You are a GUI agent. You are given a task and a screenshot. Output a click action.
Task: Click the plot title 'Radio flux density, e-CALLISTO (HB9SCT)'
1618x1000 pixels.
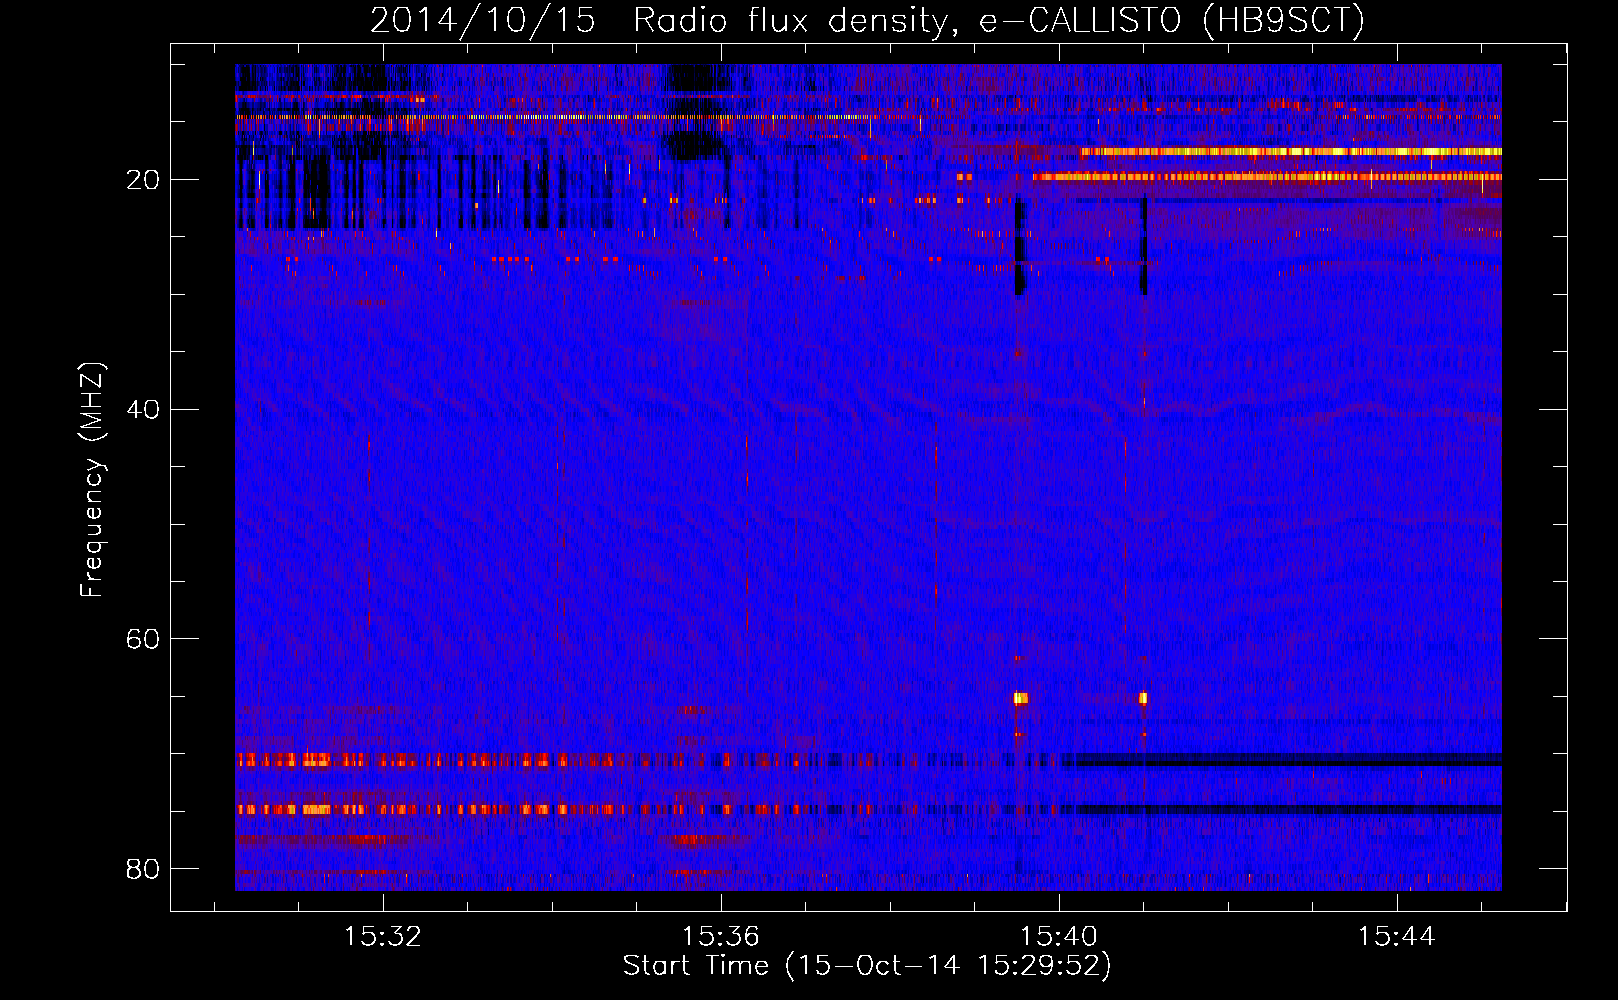(999, 20)
